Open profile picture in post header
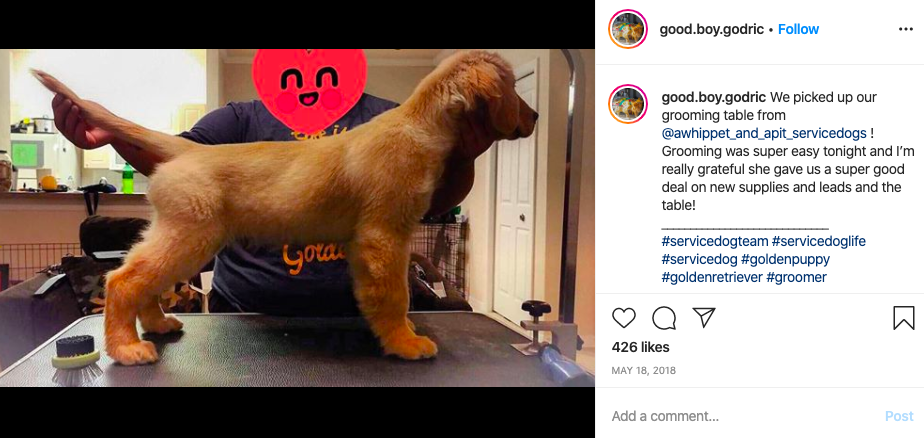The image size is (924, 438). [x=628, y=29]
